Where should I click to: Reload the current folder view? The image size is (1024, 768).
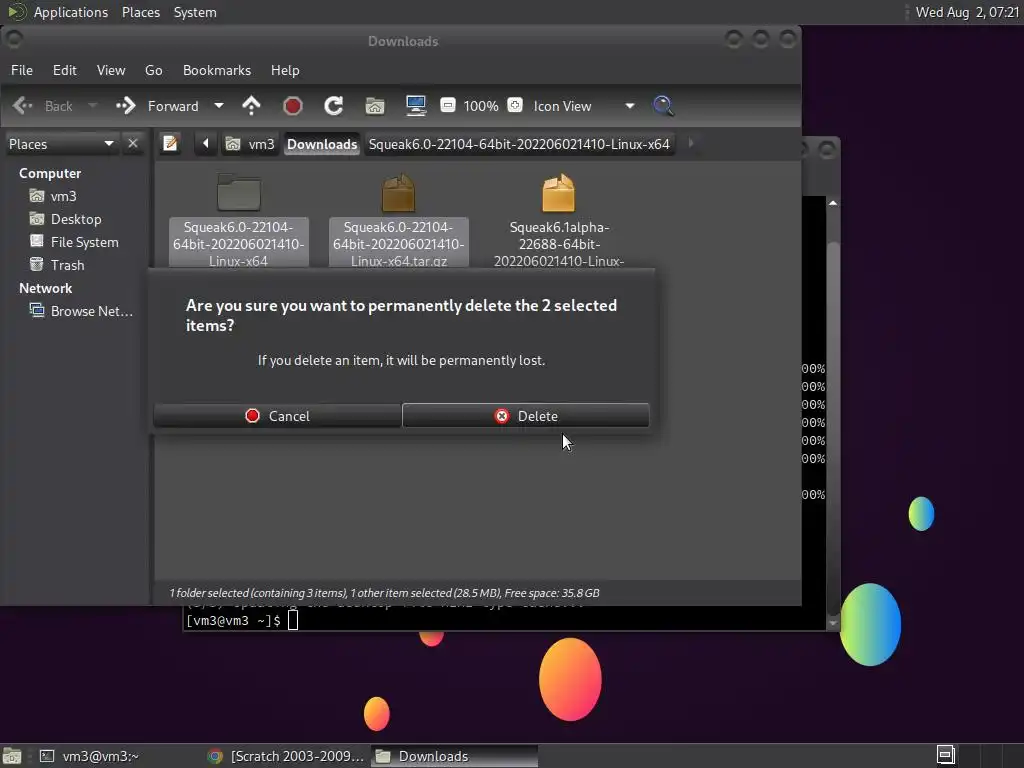pos(334,106)
